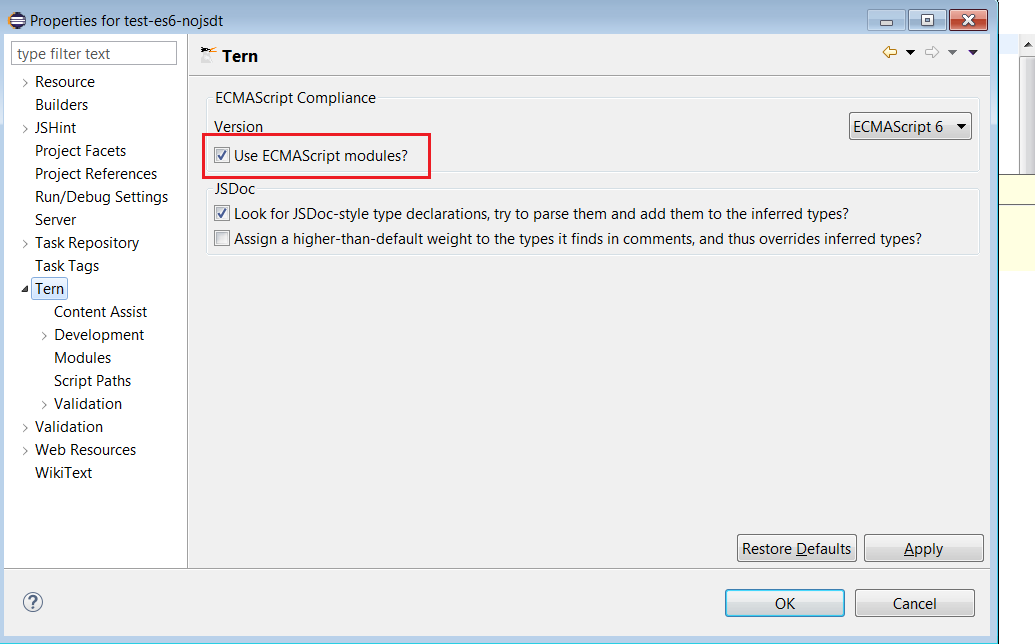Click the type filter text field

click(x=94, y=54)
